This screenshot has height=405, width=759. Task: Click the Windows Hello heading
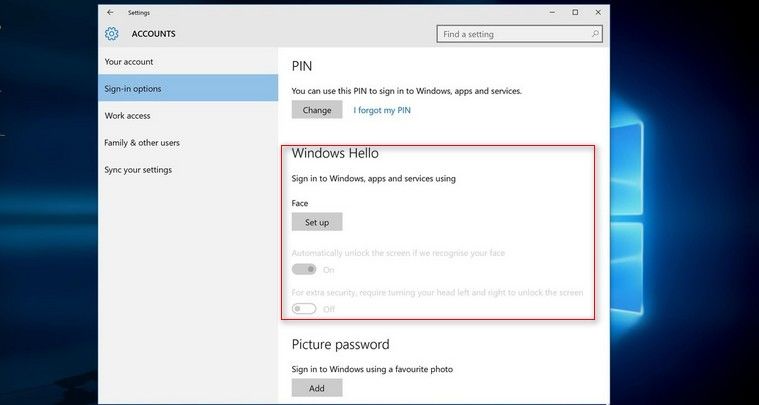pyautogui.click(x=335, y=153)
